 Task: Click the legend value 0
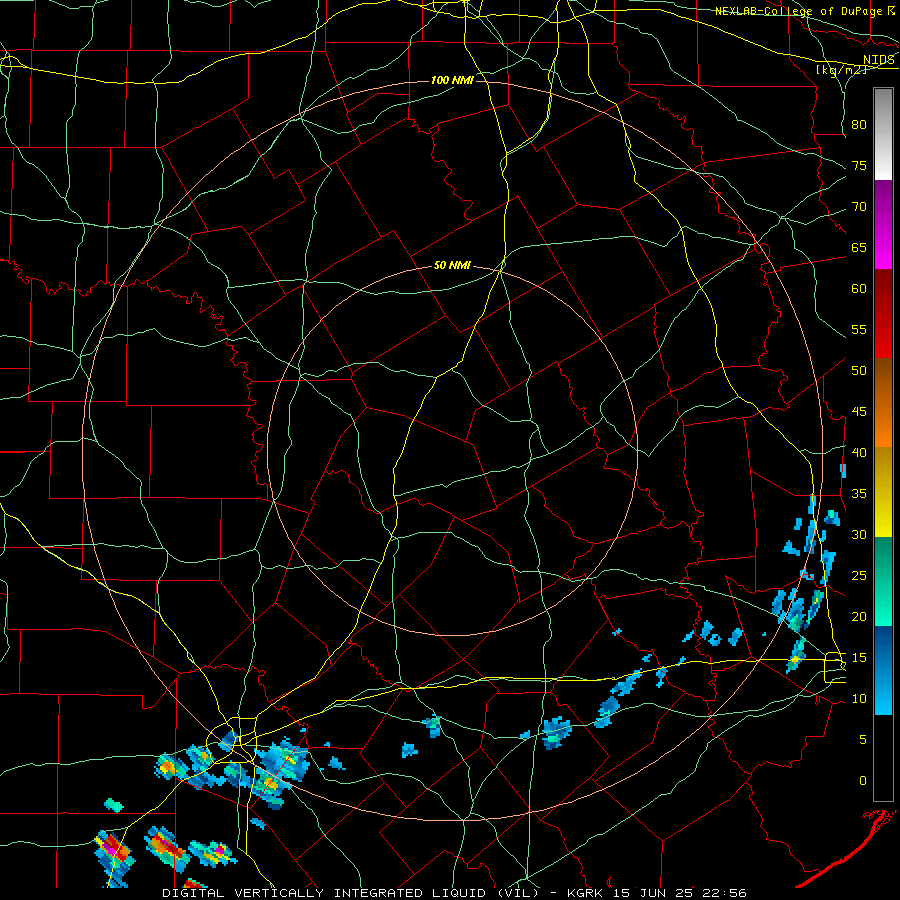tap(863, 781)
